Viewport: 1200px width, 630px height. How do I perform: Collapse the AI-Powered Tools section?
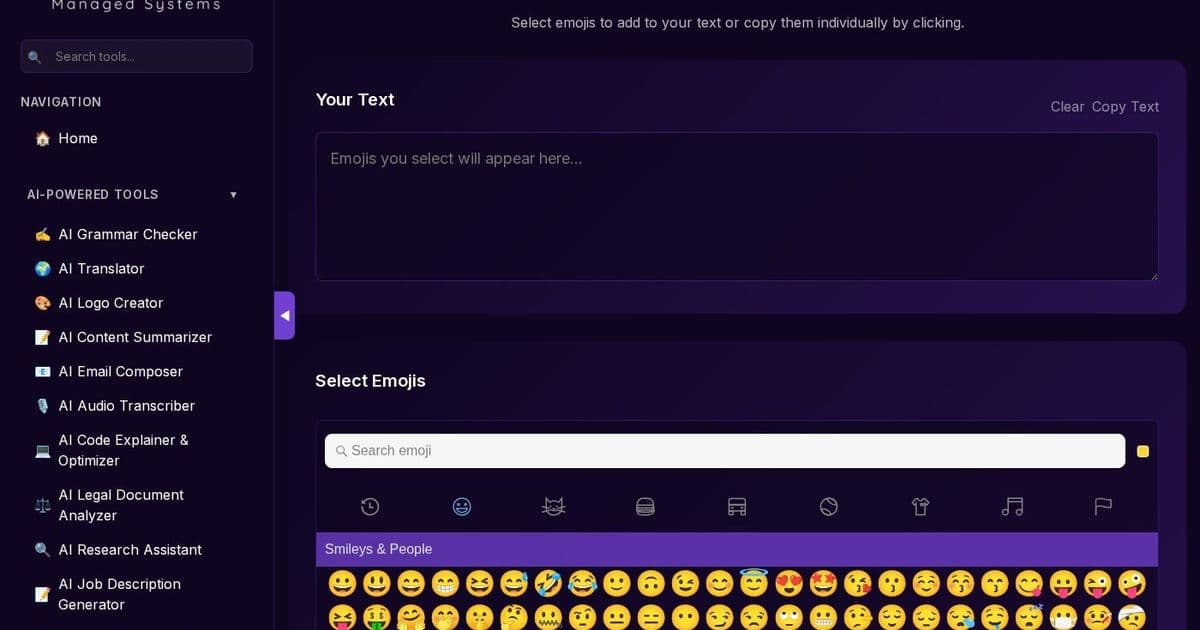[x=233, y=194]
